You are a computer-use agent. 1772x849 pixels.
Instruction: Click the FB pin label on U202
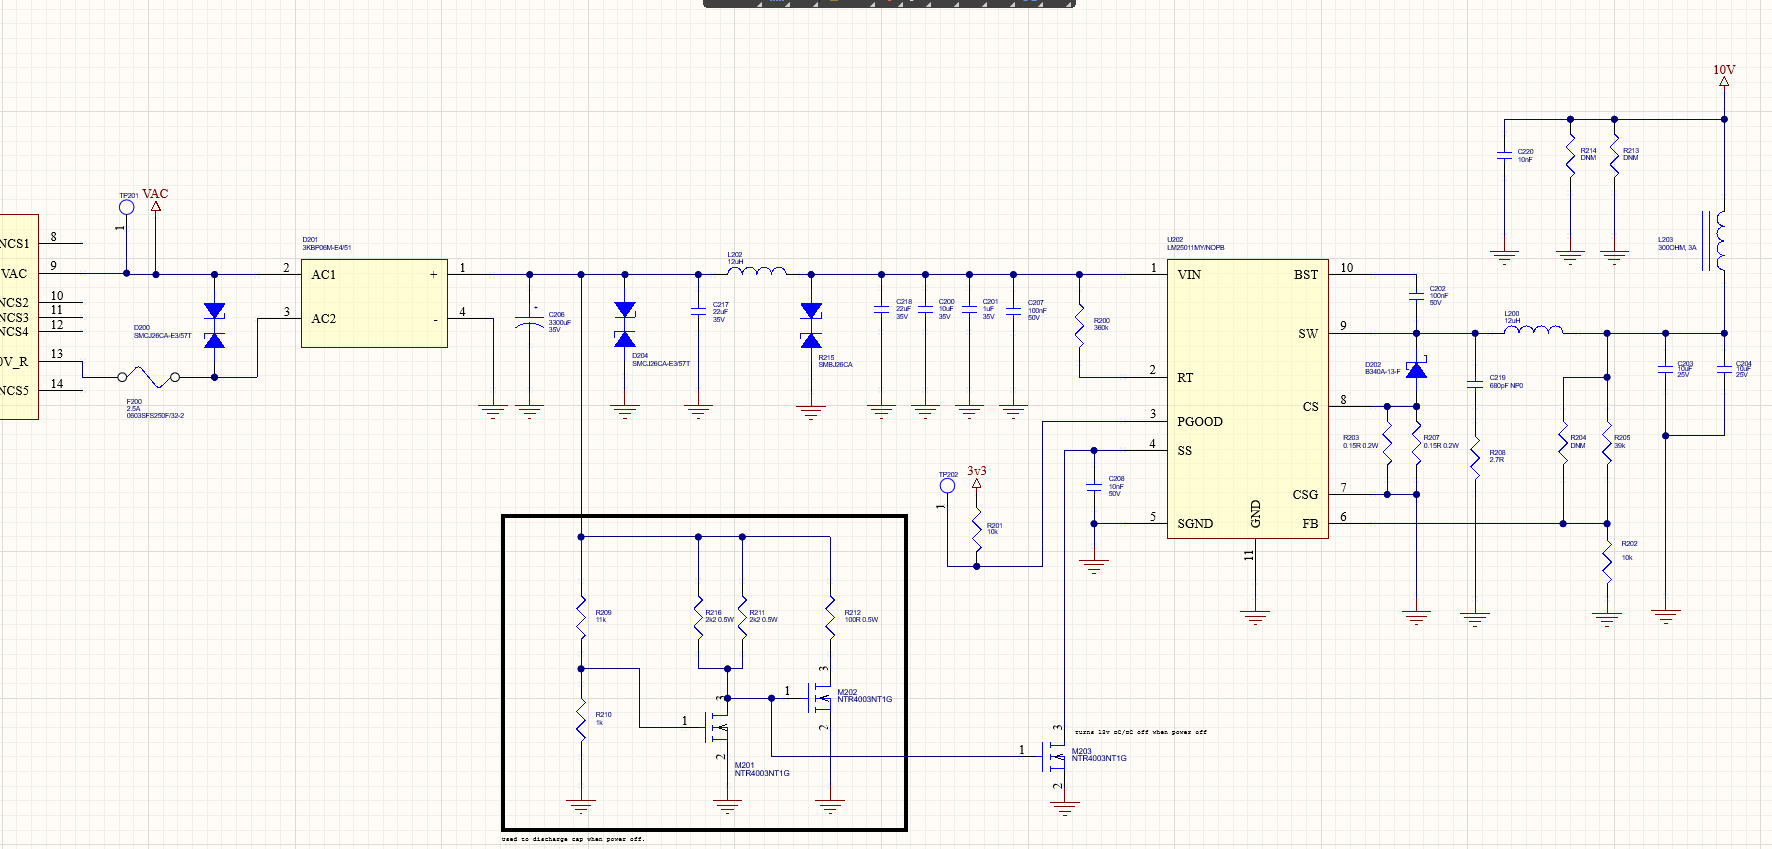coord(1310,524)
